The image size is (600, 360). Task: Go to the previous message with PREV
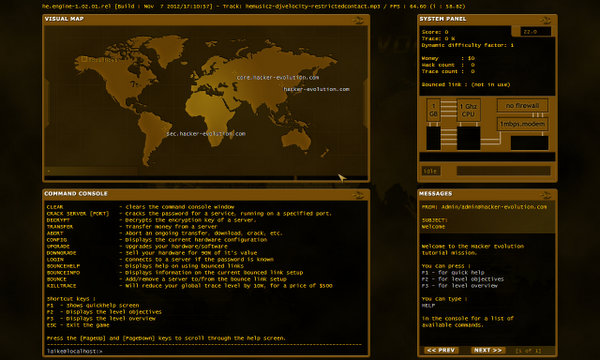coord(440,350)
